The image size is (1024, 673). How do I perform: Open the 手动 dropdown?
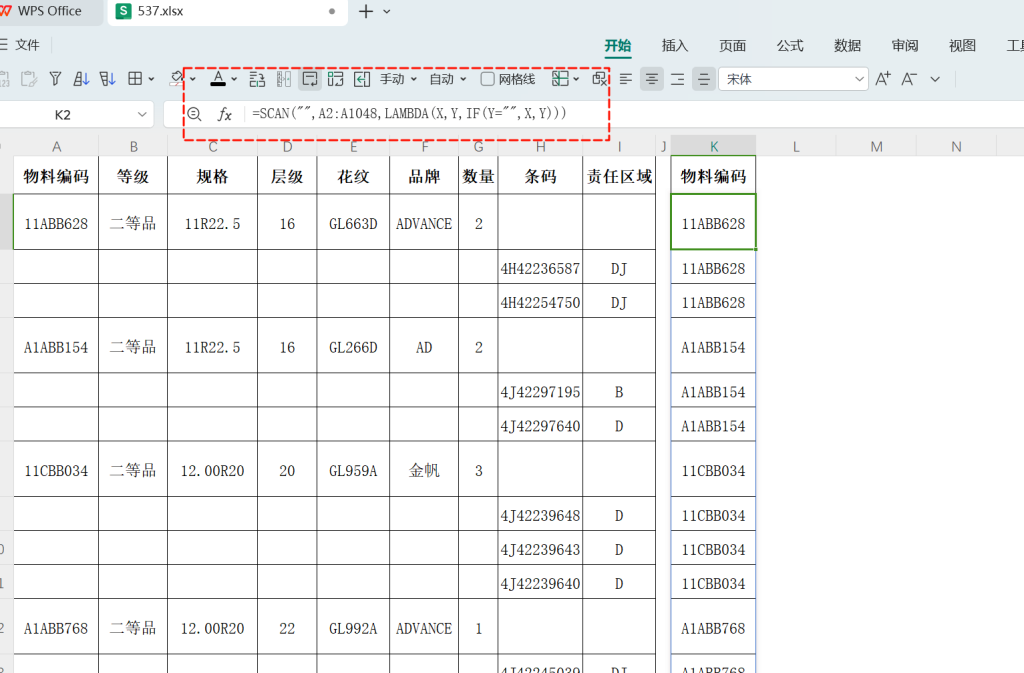point(398,79)
